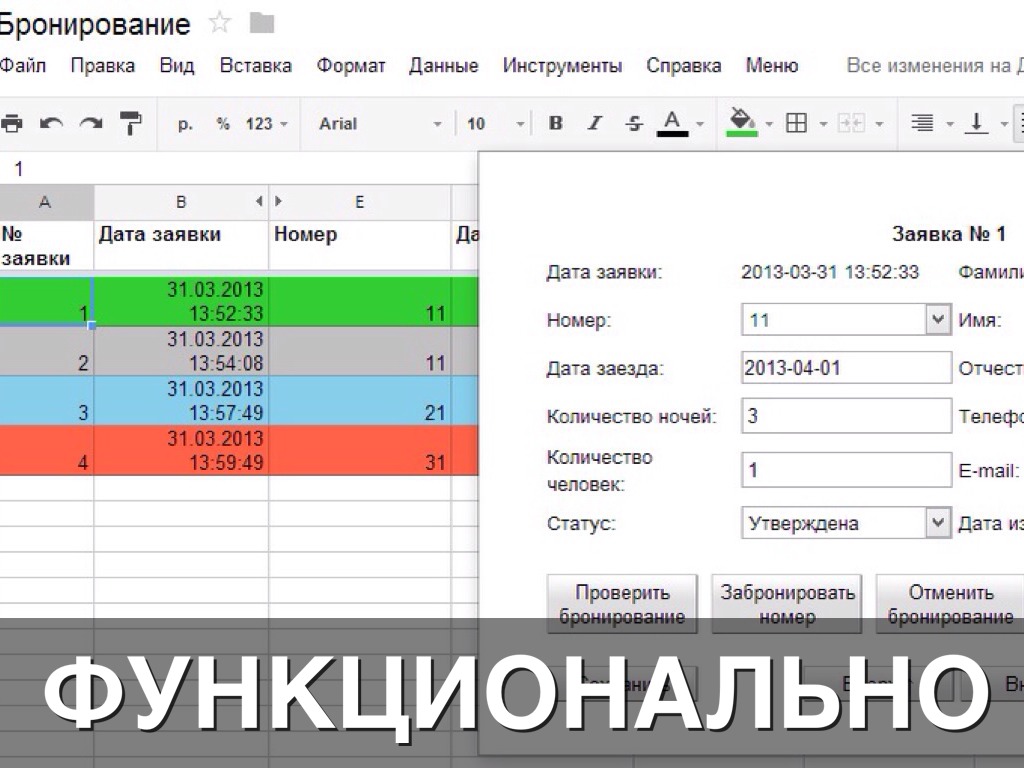Click the Проверить бронирование button
Image resolution: width=1024 pixels, height=768 pixels.
[622, 604]
